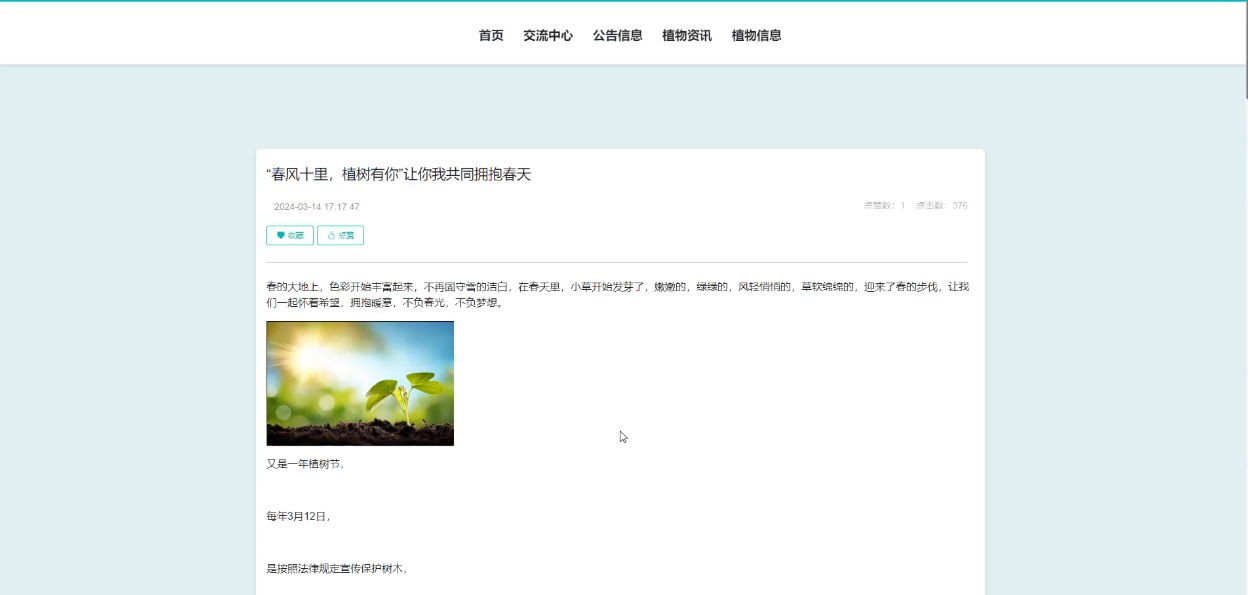1248x595 pixels.
Task: Select 植物资讯 in the top navigation
Action: click(x=687, y=35)
